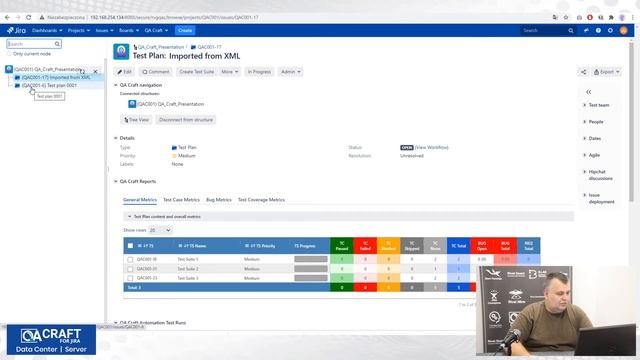Screen dimensions: 640x360
Task: Click the In Progress workflow button
Action: click(x=259, y=72)
